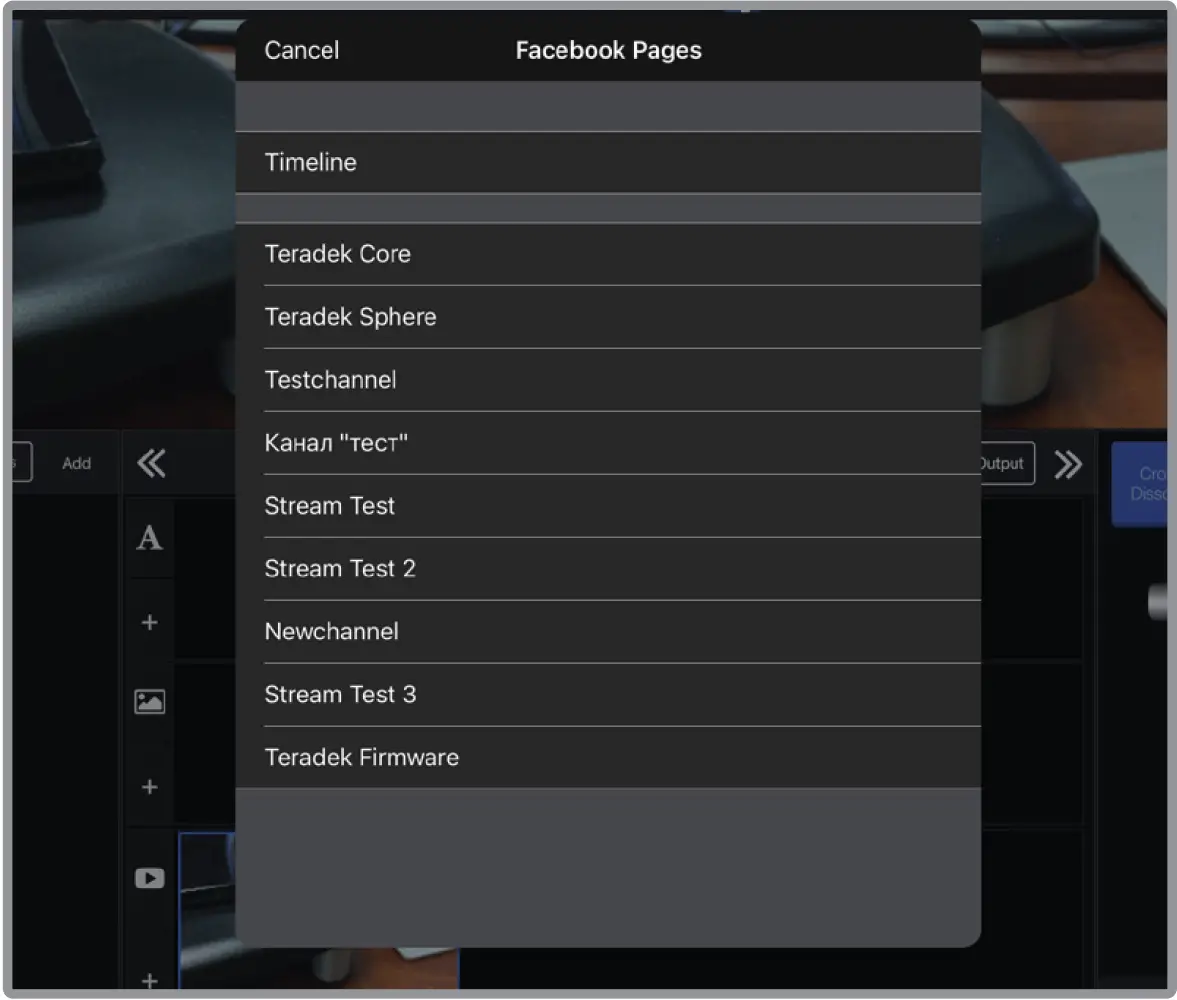Click the Add button in toolbar
Viewport: 1177px width, 1000px height.
[x=77, y=463]
